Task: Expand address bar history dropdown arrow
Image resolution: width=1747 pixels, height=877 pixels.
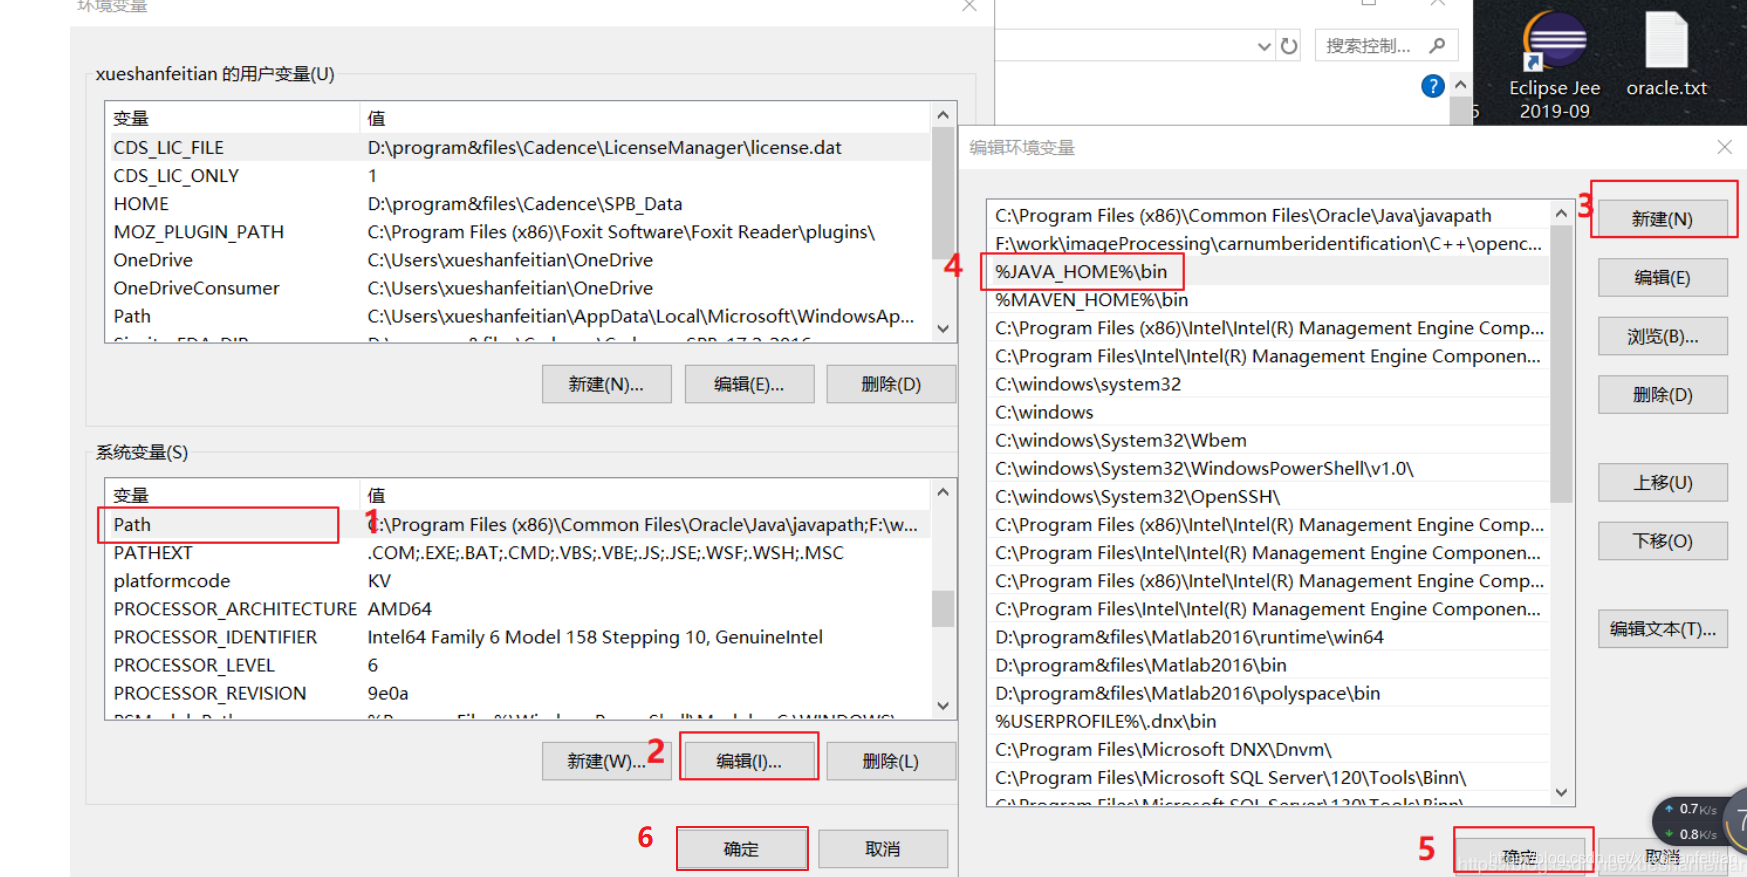Action: point(1264,46)
